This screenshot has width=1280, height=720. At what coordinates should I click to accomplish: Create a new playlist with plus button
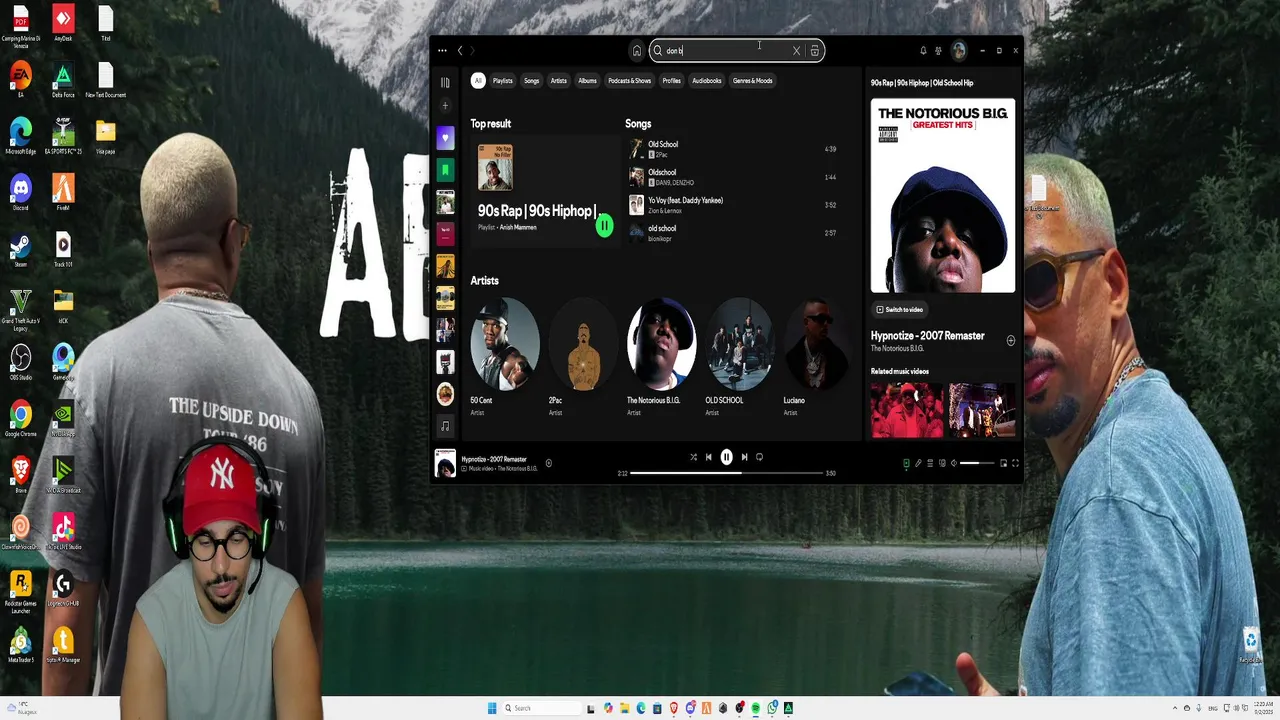pyautogui.click(x=445, y=106)
